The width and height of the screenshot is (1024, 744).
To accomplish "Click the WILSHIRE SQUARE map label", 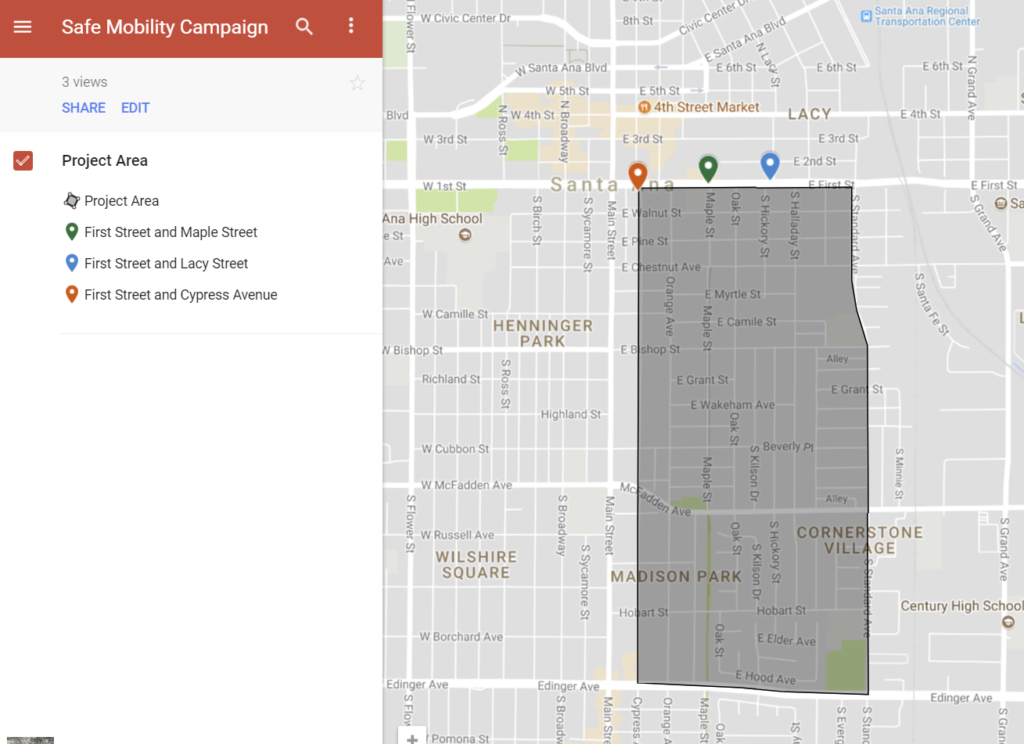I will pos(476,565).
